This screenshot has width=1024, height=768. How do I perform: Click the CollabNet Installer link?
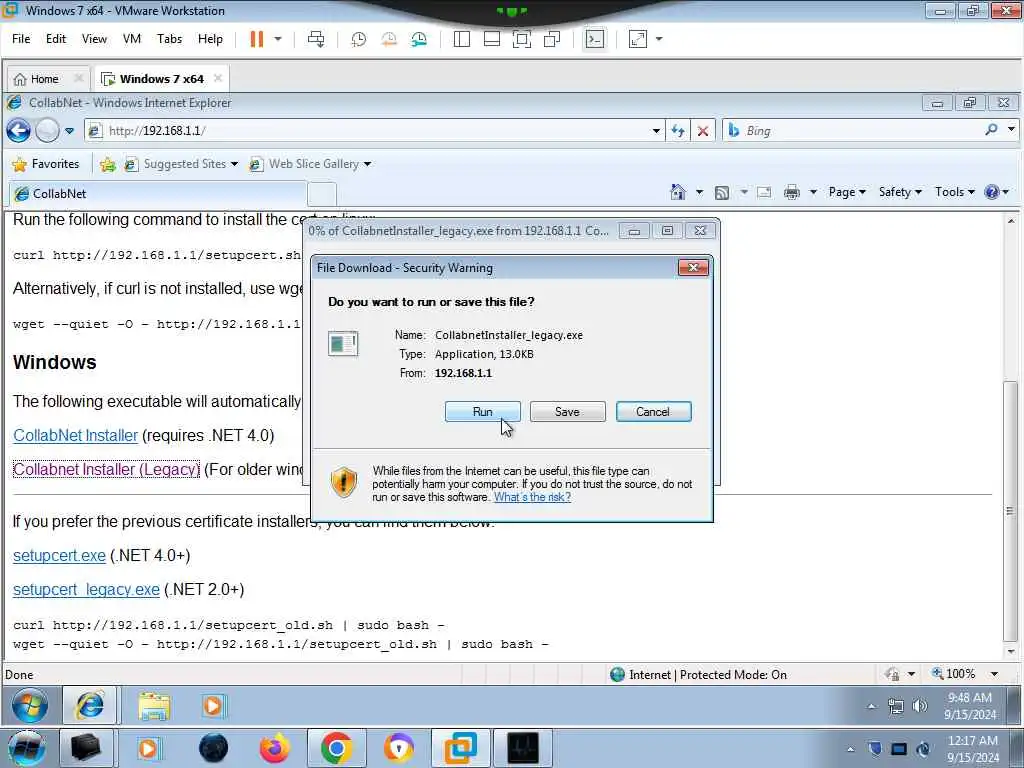76,436
